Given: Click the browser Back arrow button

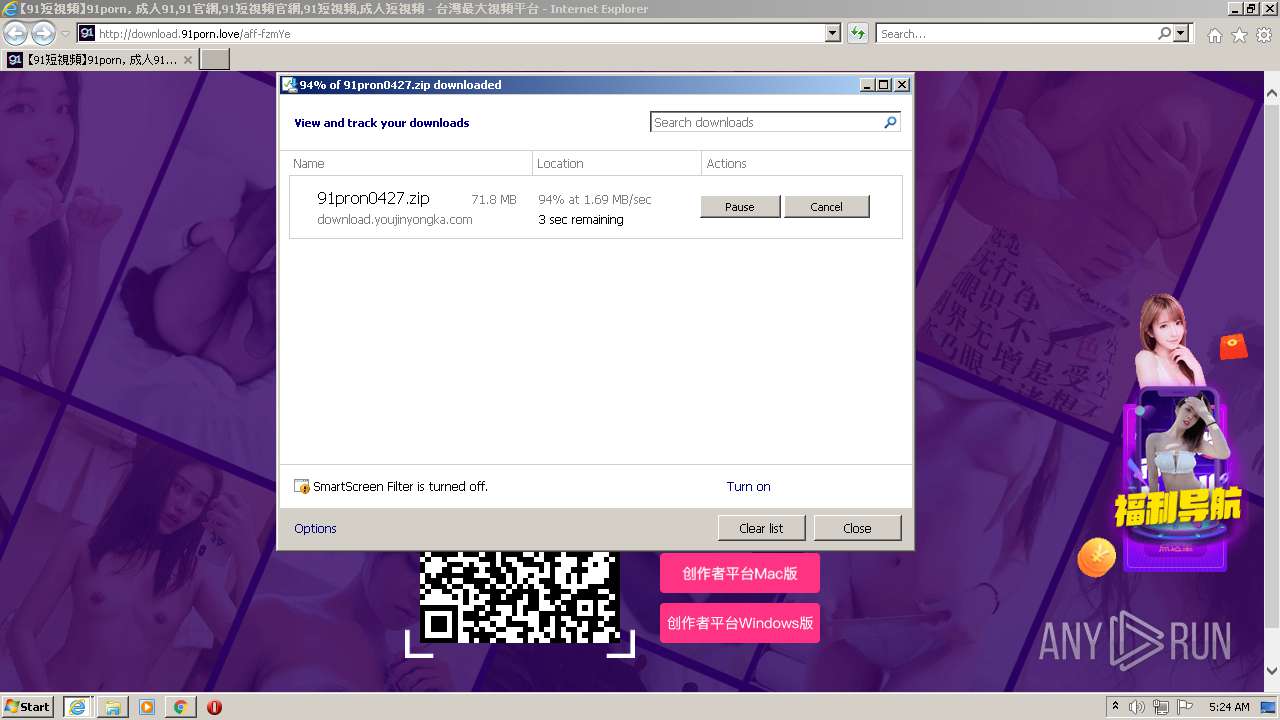Looking at the screenshot, I should tap(15, 33).
